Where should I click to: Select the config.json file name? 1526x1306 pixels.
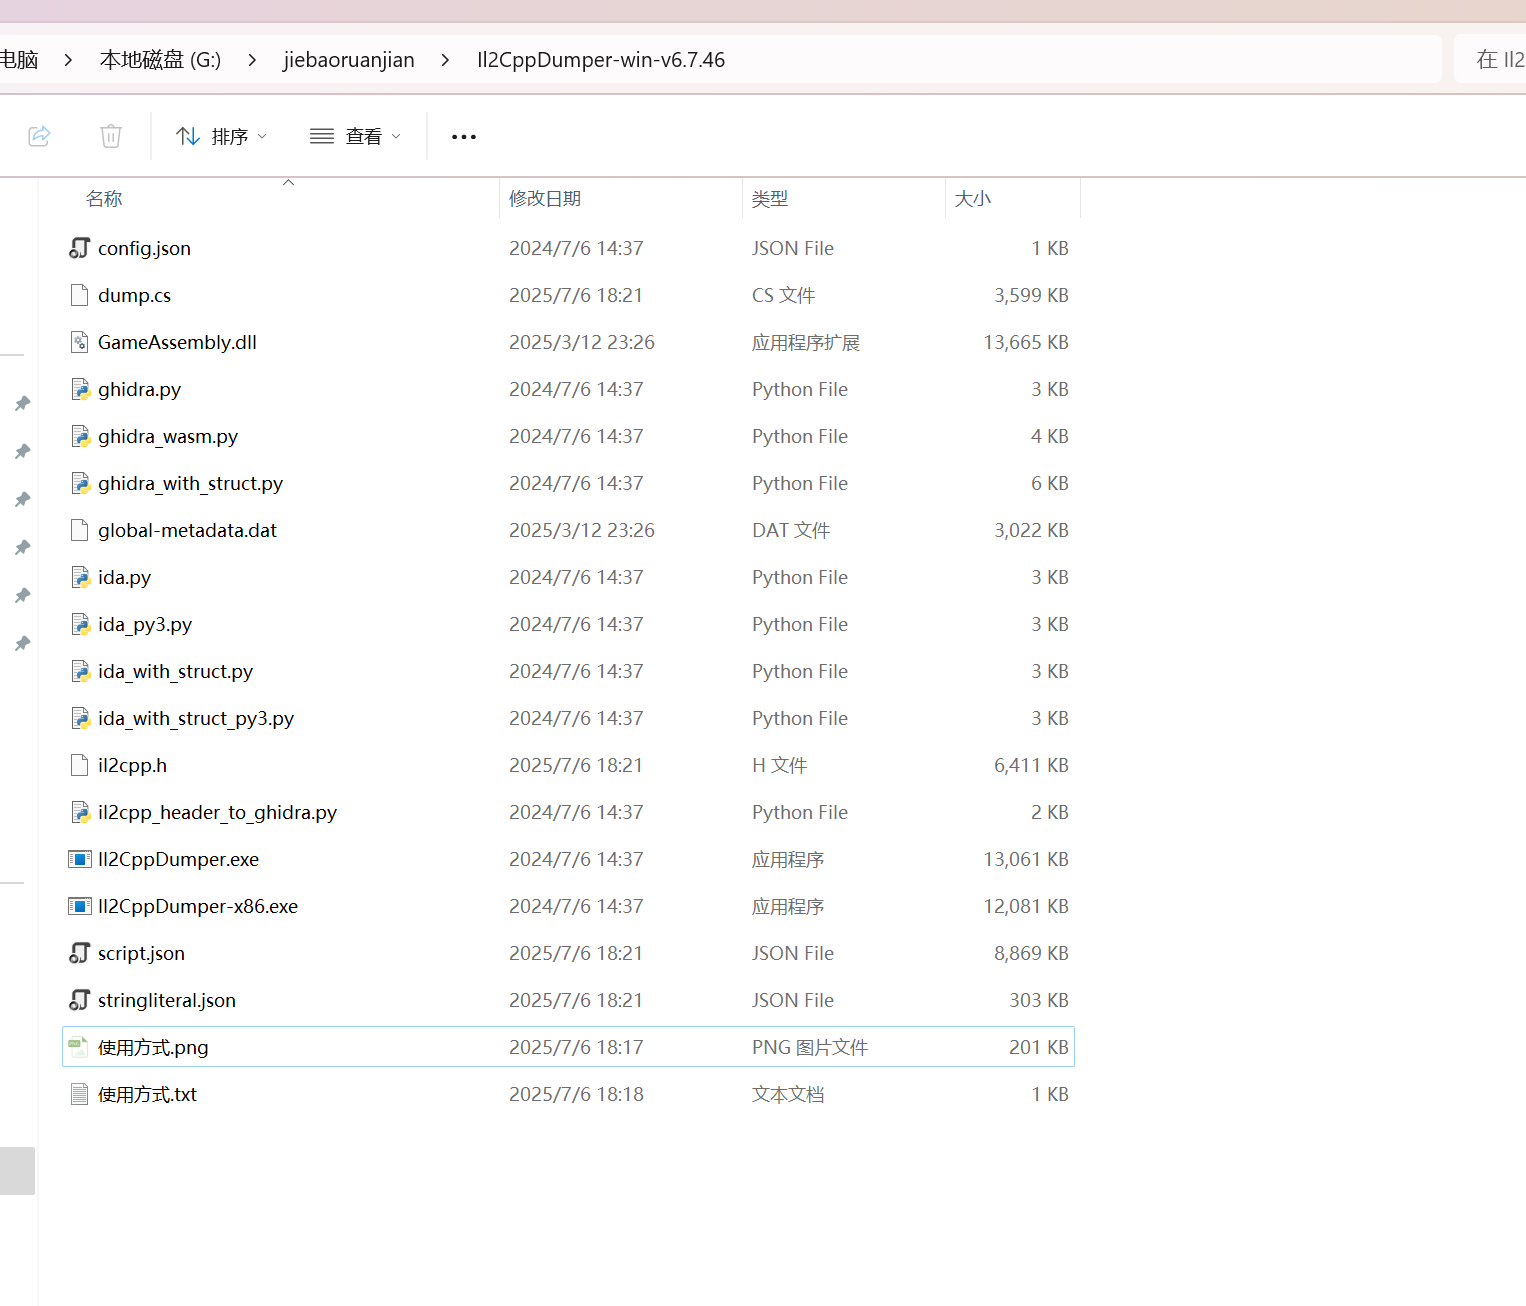pos(144,248)
